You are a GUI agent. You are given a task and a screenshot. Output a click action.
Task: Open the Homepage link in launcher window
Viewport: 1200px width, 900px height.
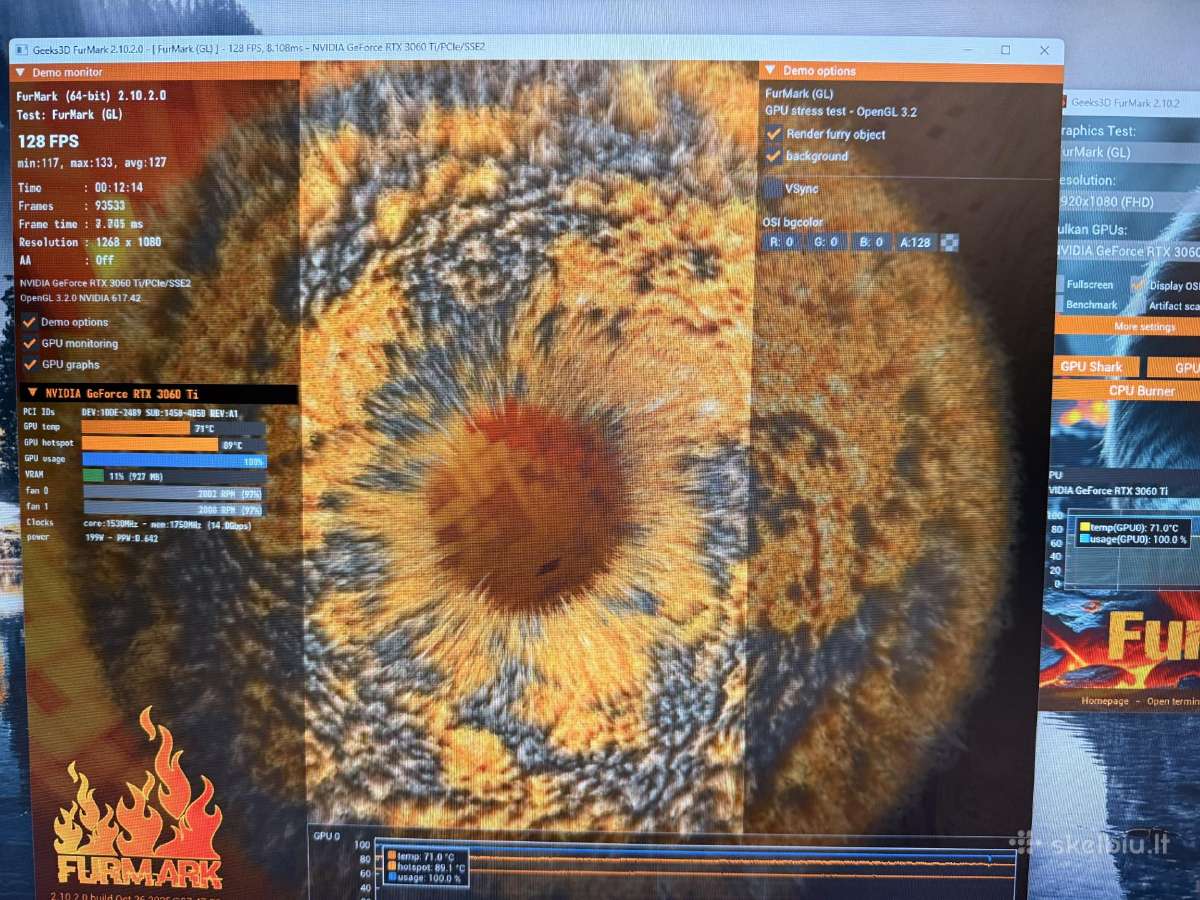pos(1104,701)
